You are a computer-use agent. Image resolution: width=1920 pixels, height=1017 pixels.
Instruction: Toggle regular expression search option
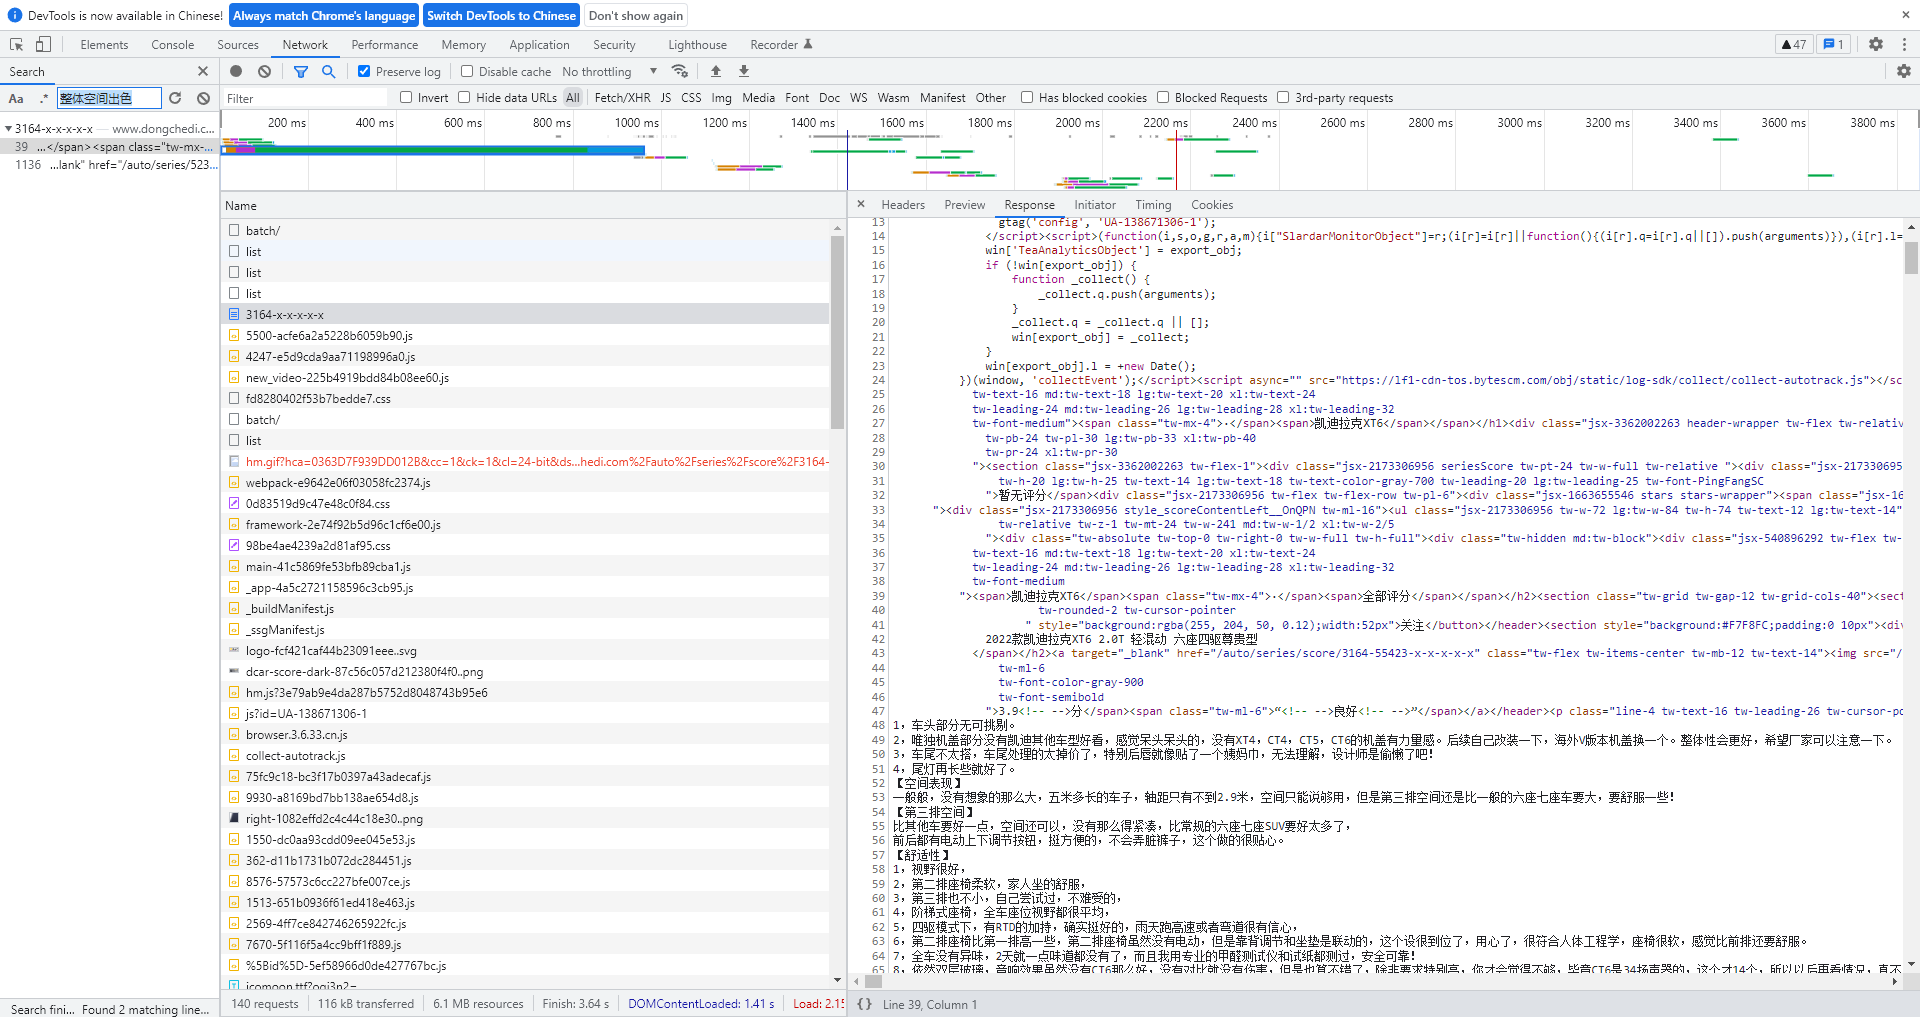pyautogui.click(x=43, y=98)
